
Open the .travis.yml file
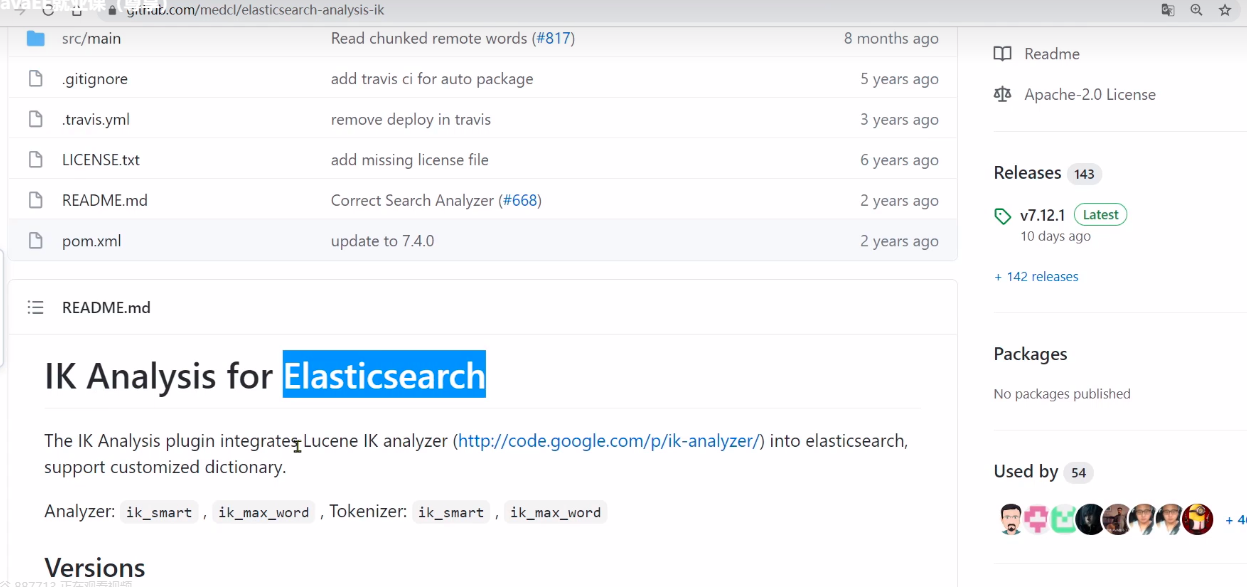point(96,120)
